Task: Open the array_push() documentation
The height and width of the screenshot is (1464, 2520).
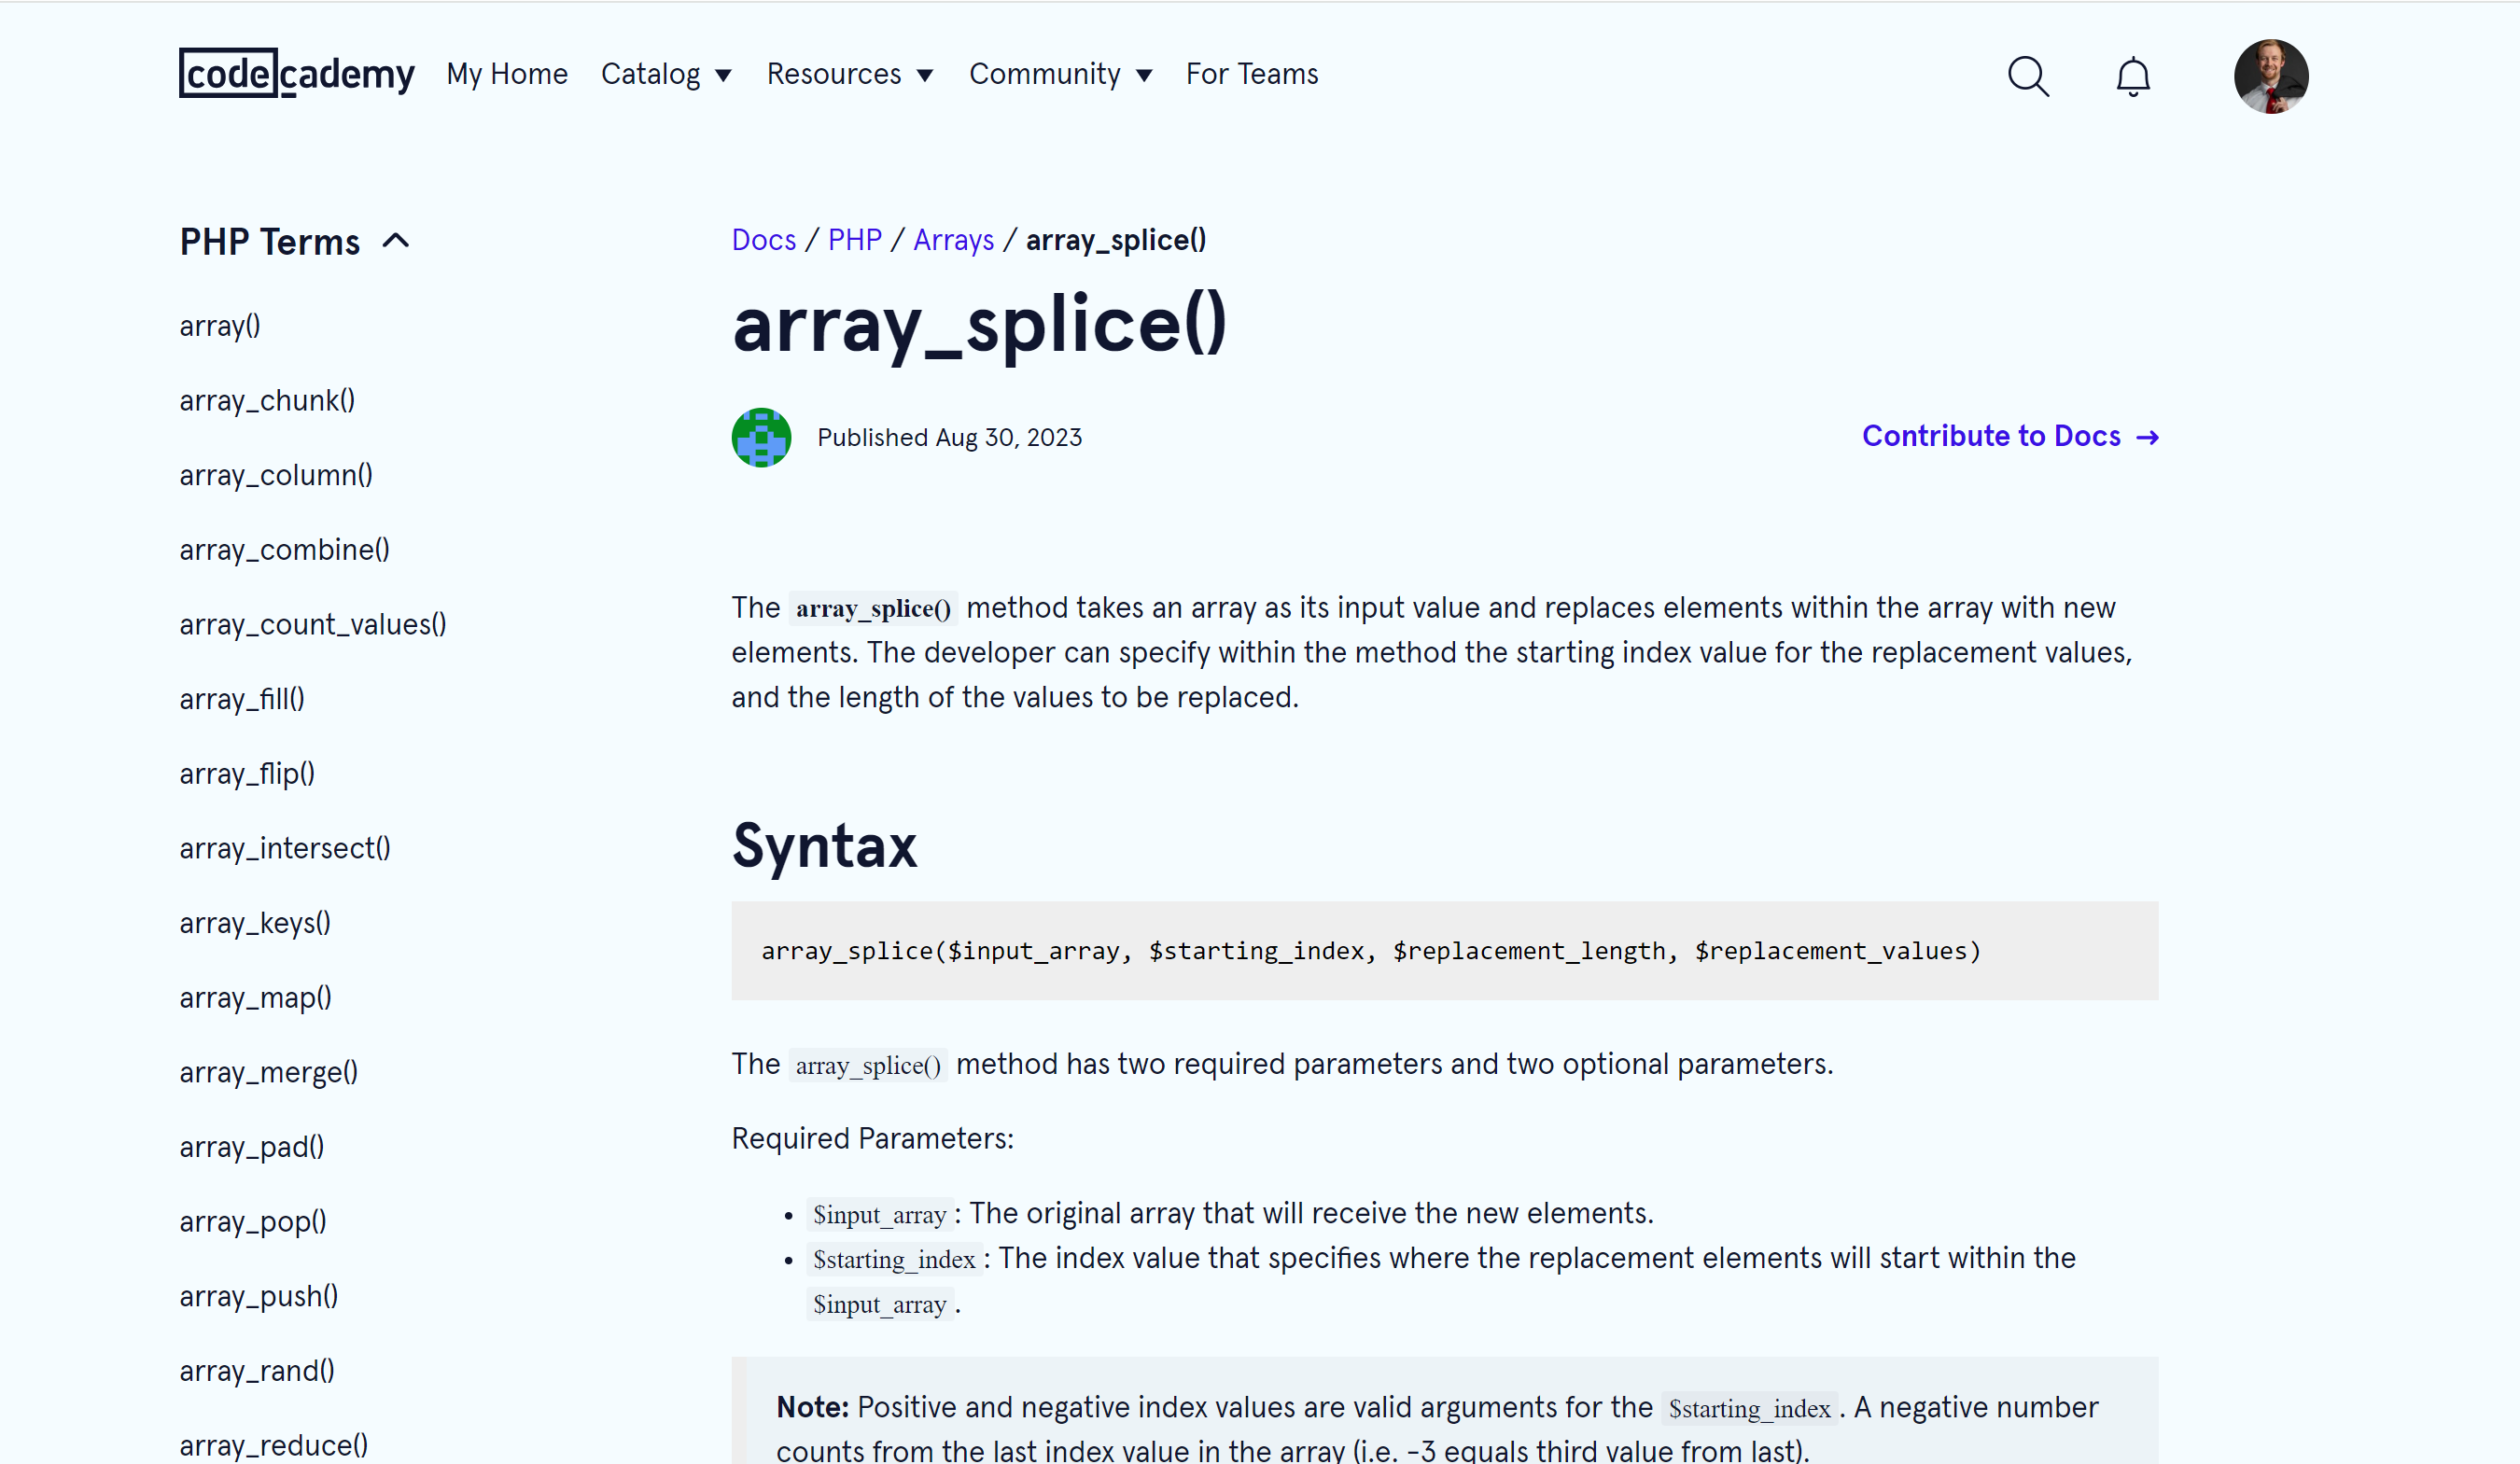Action: pyautogui.click(x=259, y=1295)
